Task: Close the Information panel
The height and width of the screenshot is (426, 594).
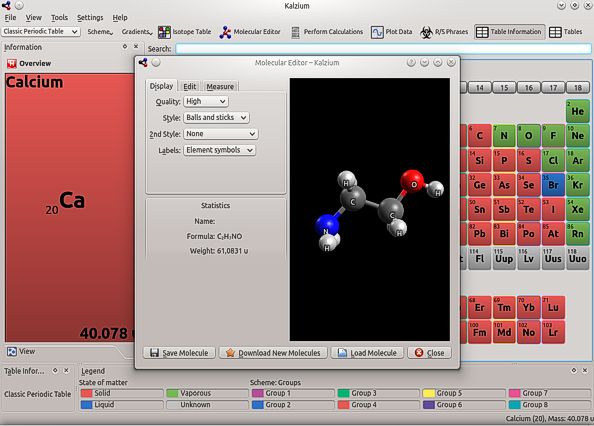Action: point(136,47)
